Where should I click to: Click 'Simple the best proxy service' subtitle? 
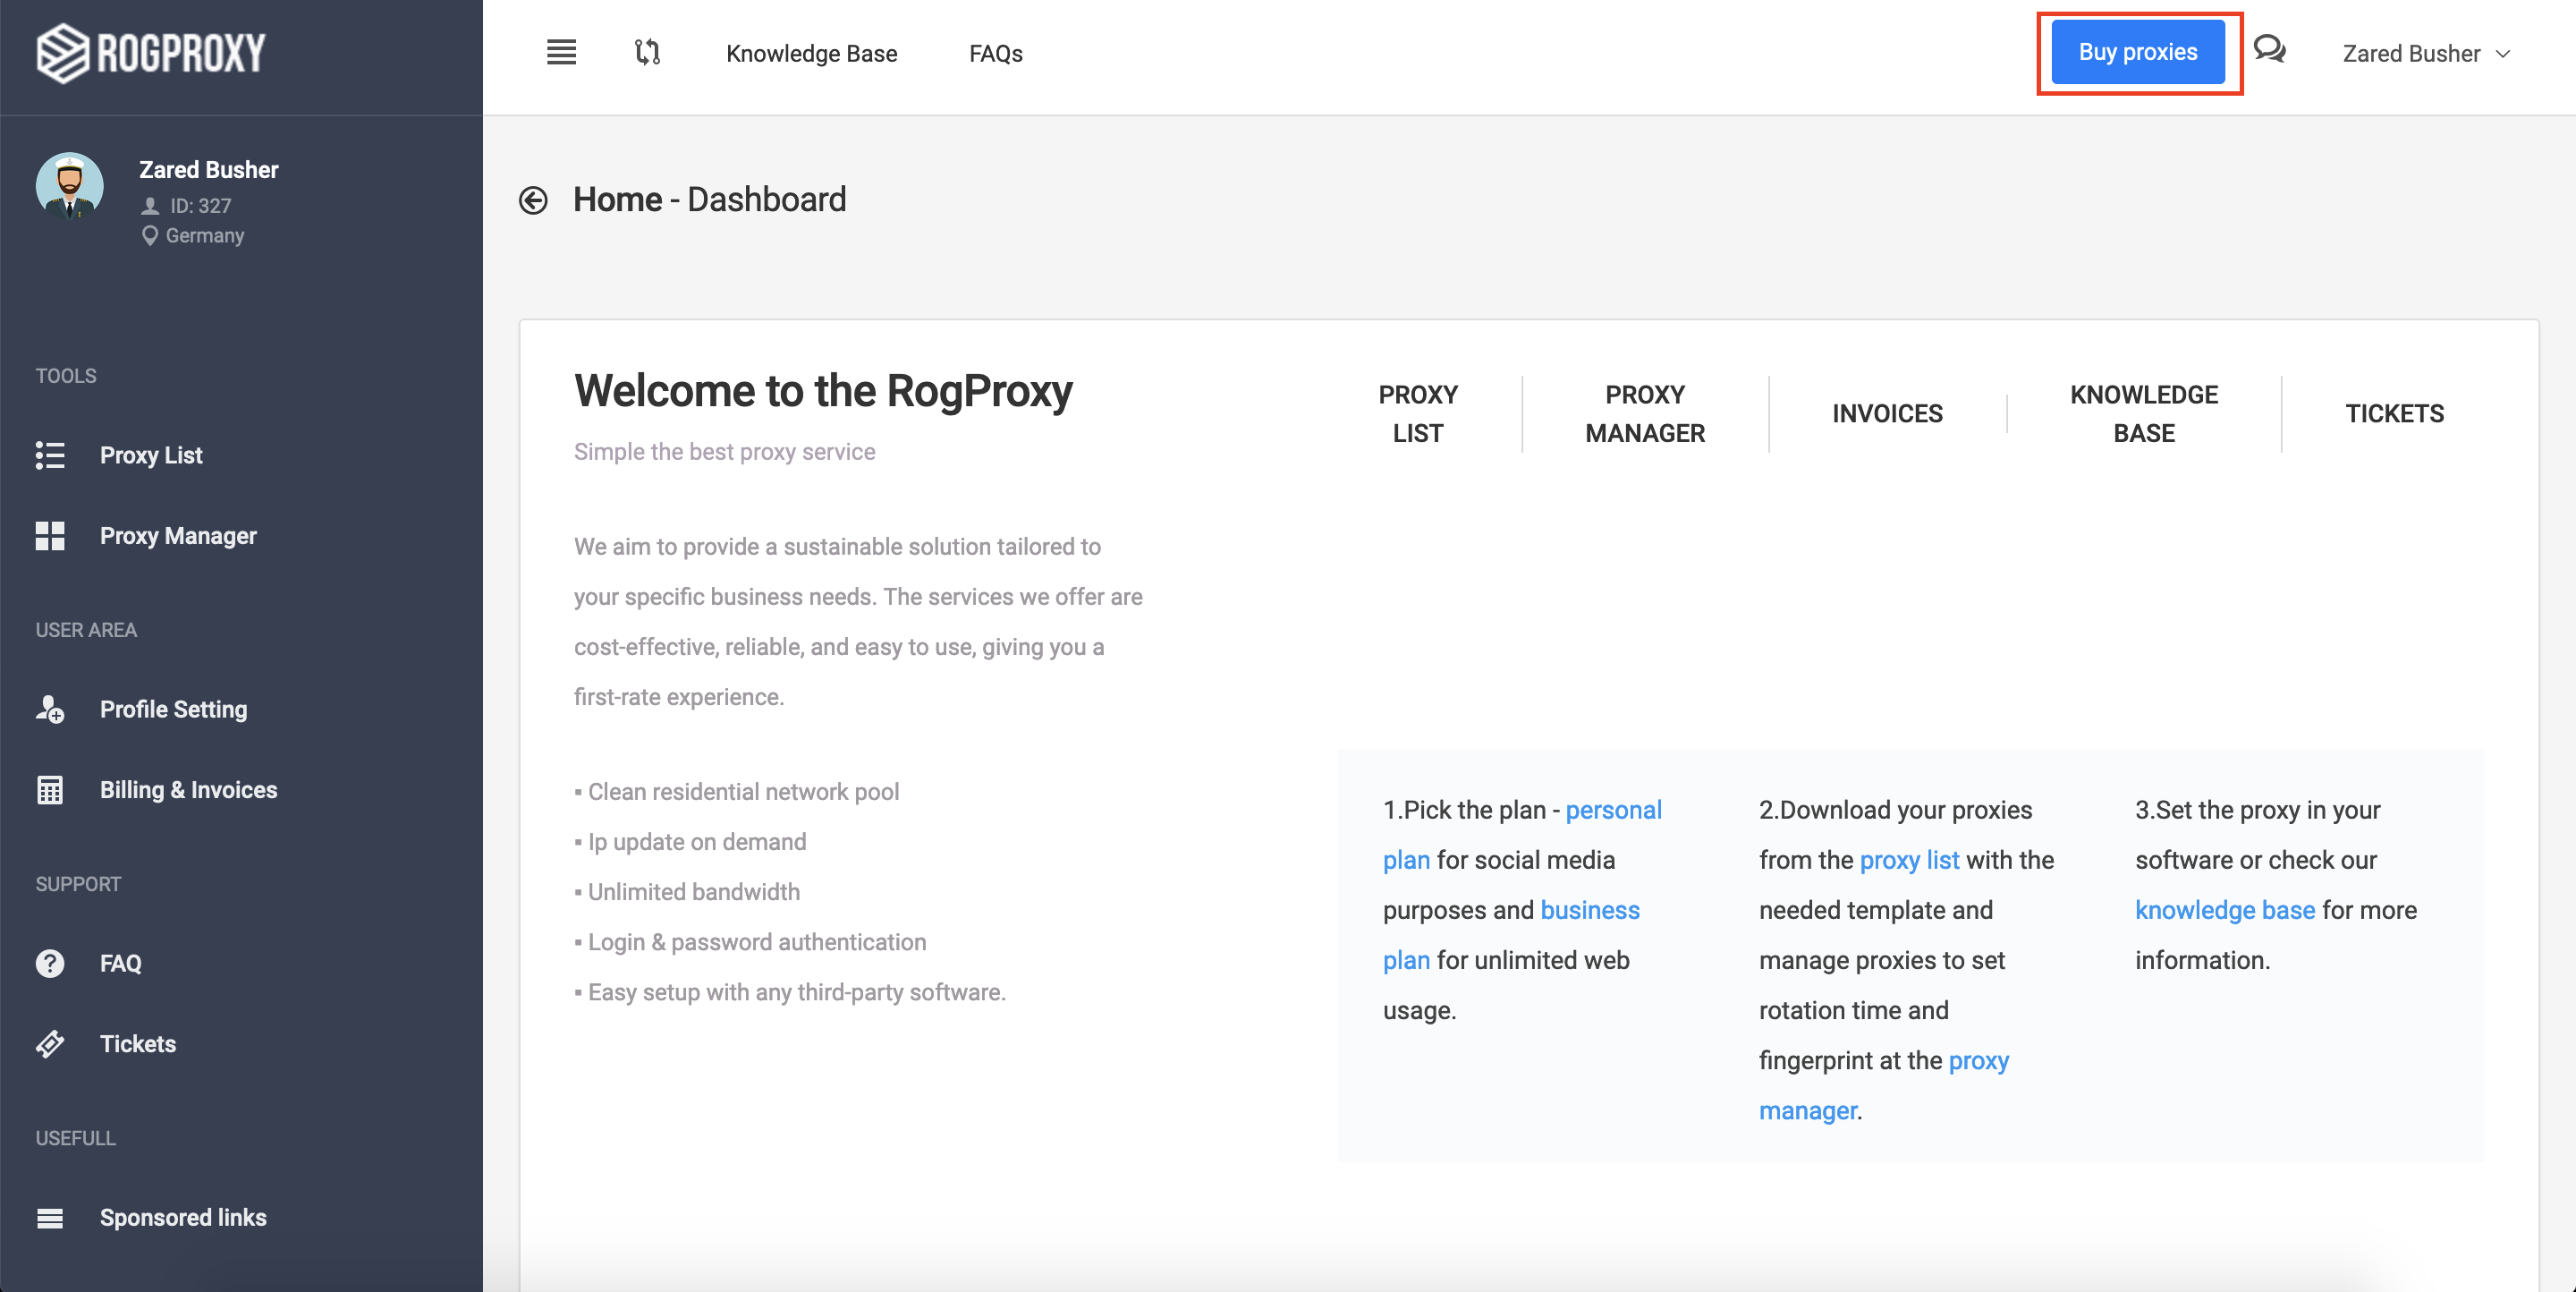724,452
